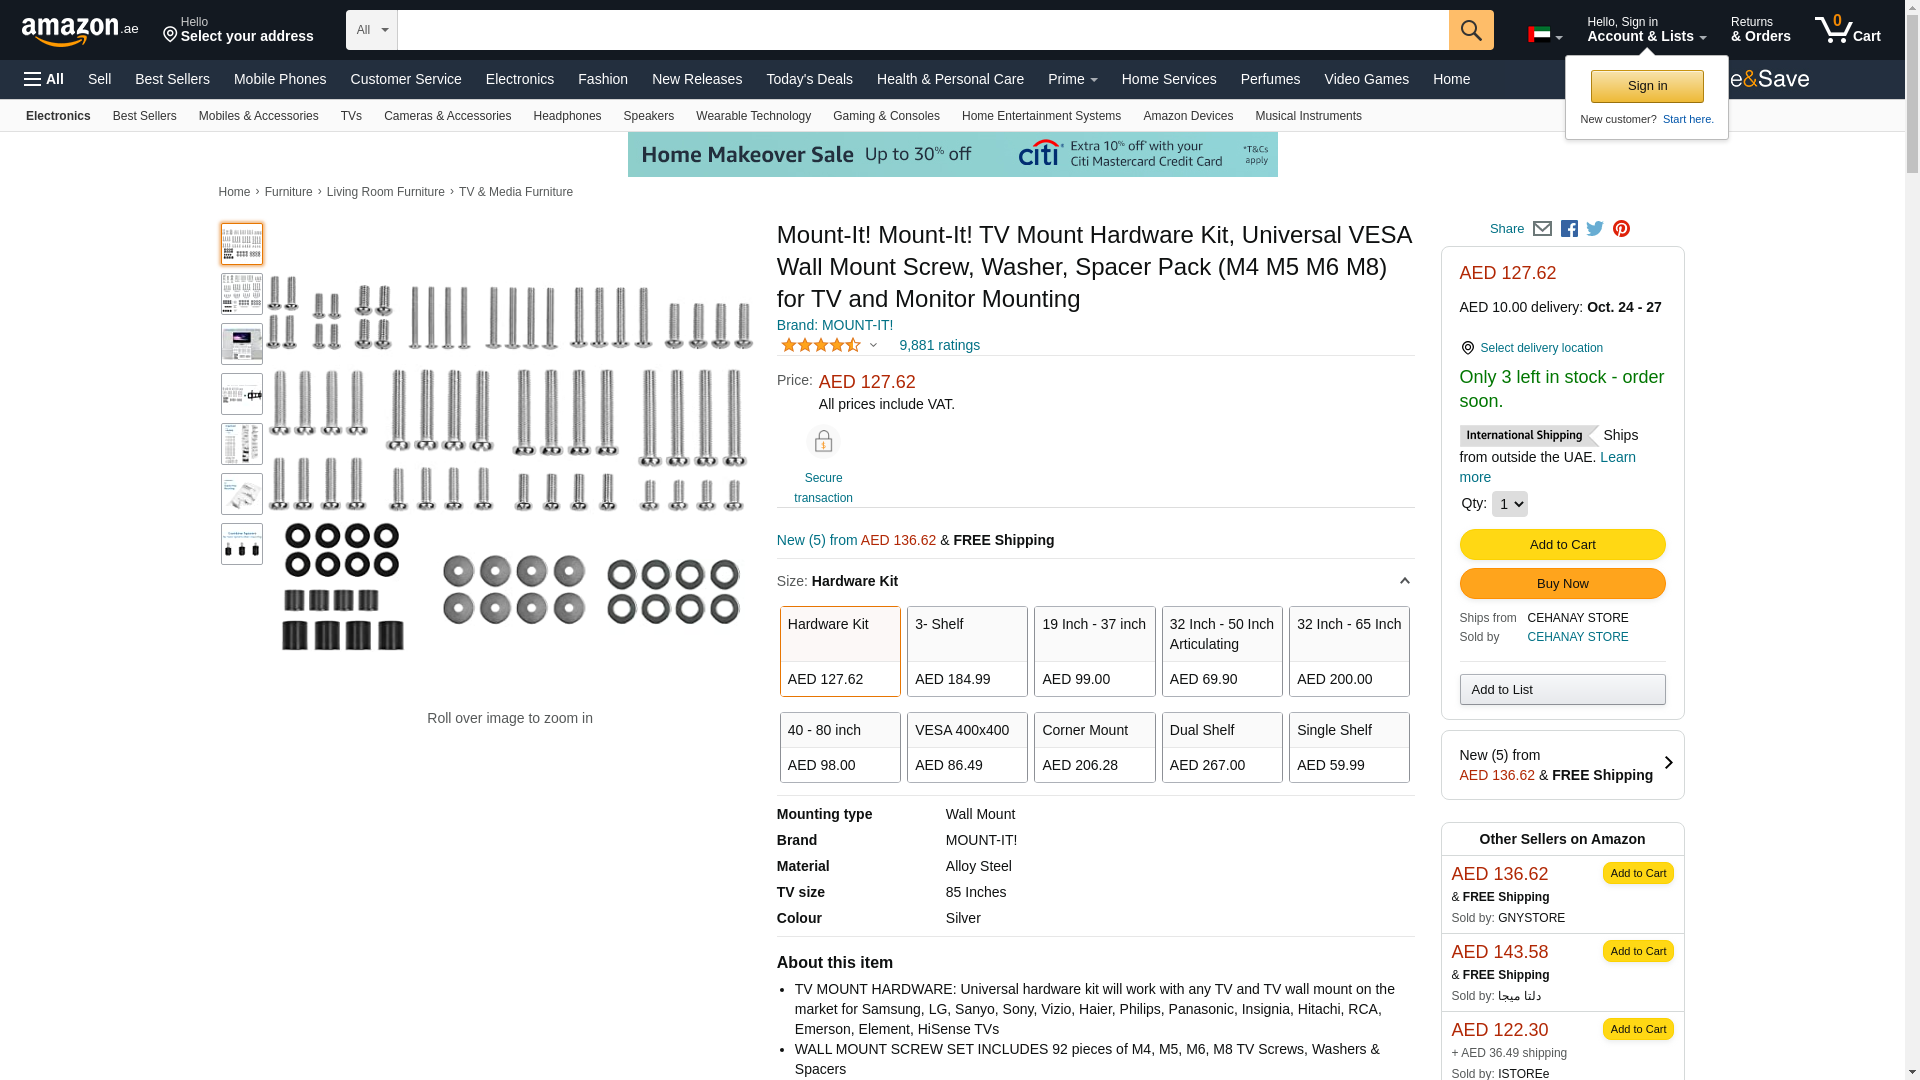Image resolution: width=1920 pixels, height=1080 pixels.
Task: Click the Amazon.ae logo
Action: 80,30
